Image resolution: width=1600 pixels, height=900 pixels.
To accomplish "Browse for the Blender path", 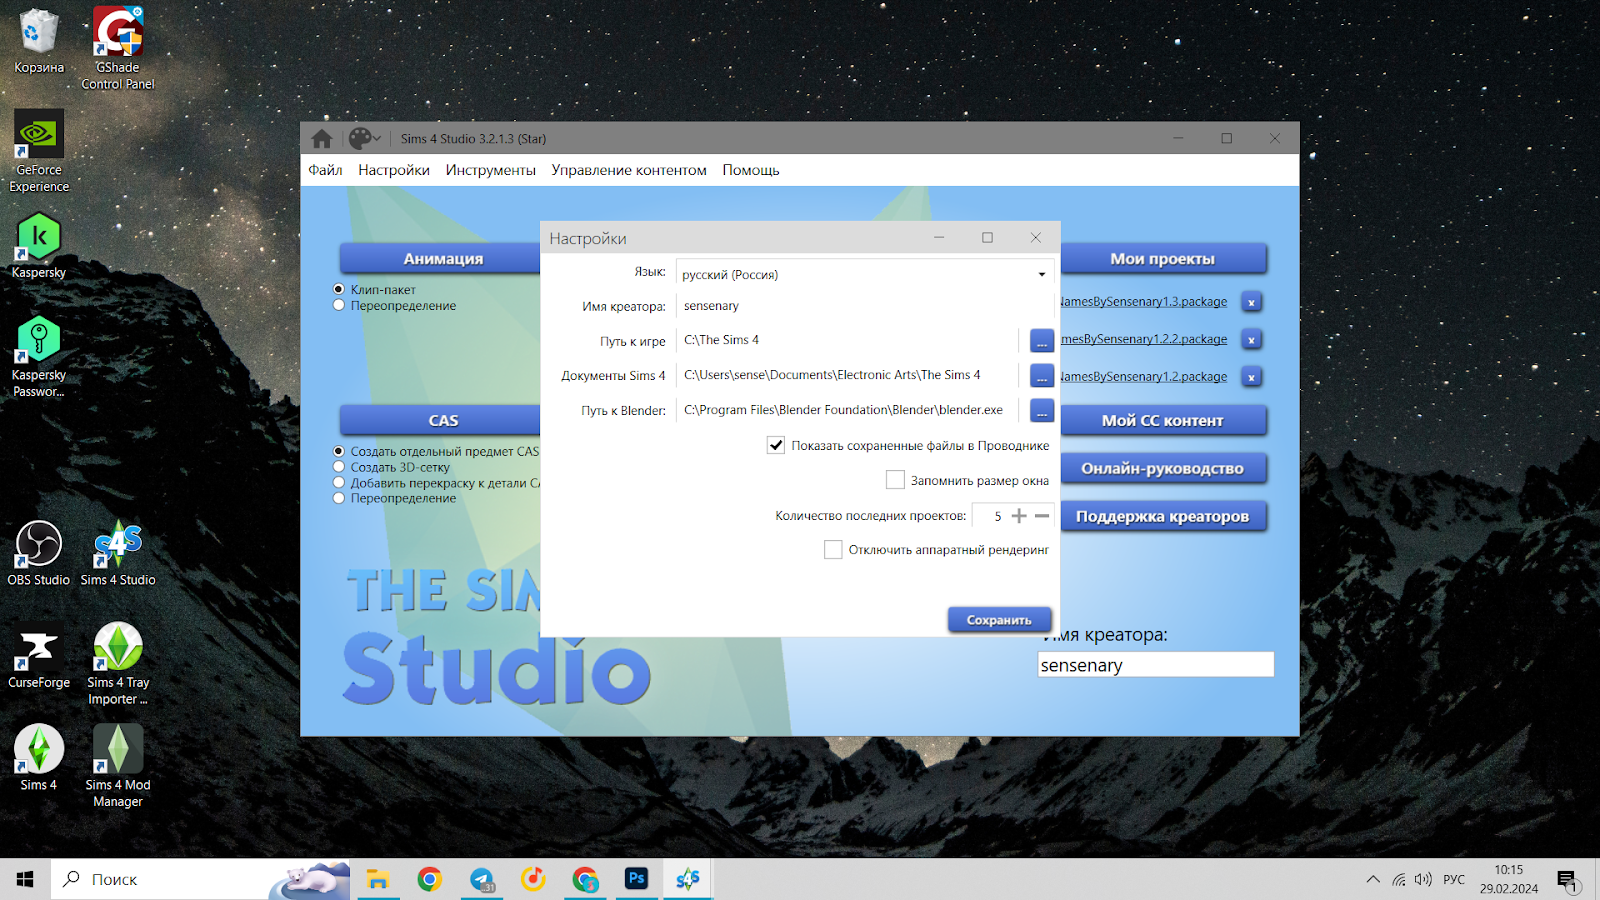I will coord(1042,411).
